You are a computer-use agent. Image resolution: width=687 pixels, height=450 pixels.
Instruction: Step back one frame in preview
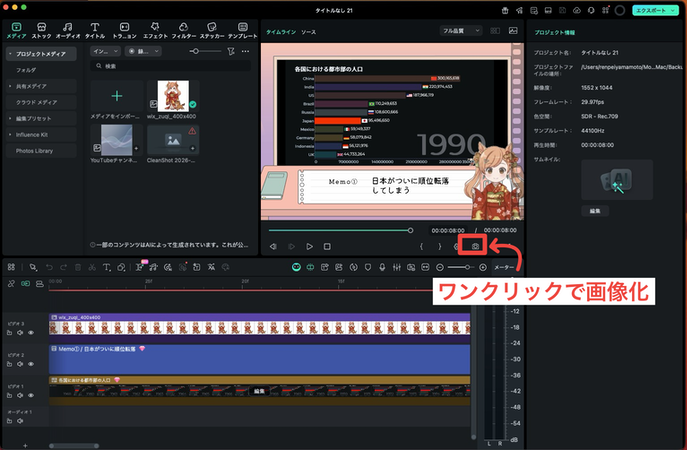click(273, 247)
